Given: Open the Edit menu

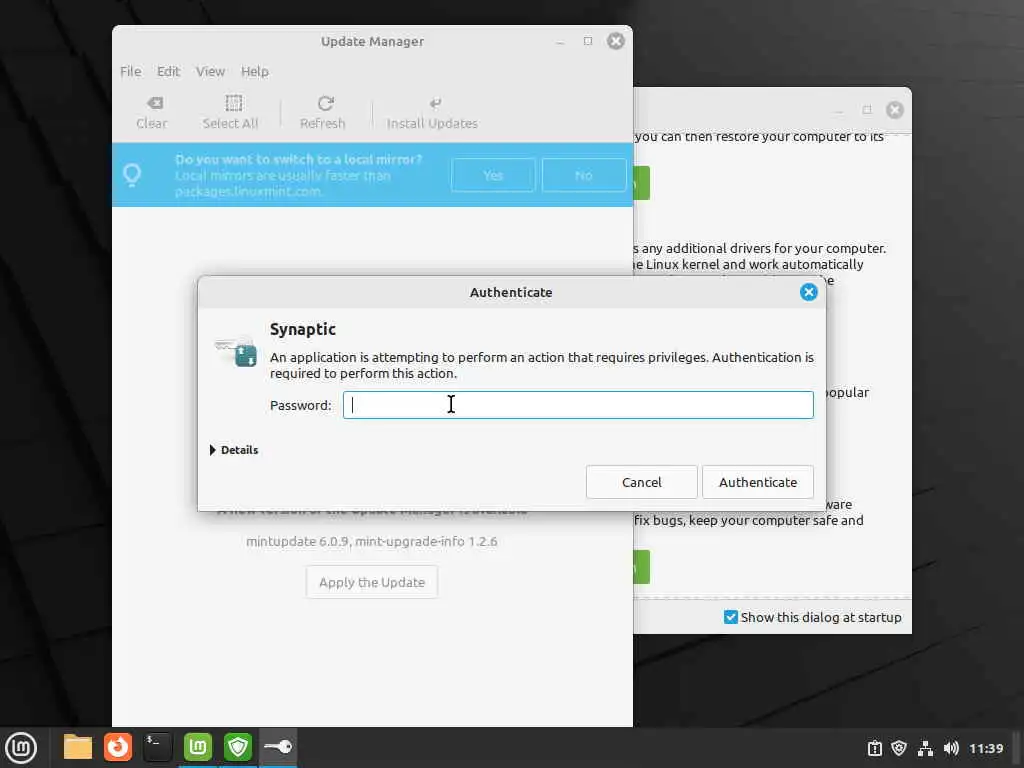Looking at the screenshot, I should point(168,71).
